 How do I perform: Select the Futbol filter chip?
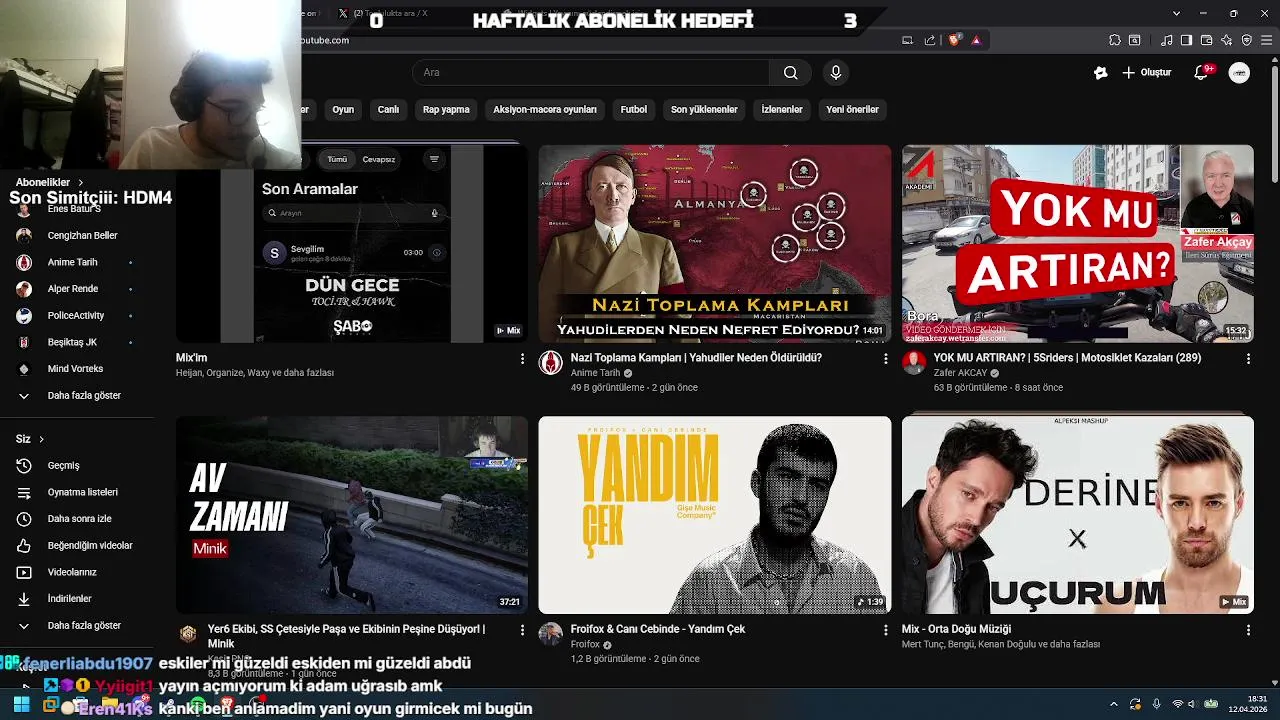[x=634, y=109]
